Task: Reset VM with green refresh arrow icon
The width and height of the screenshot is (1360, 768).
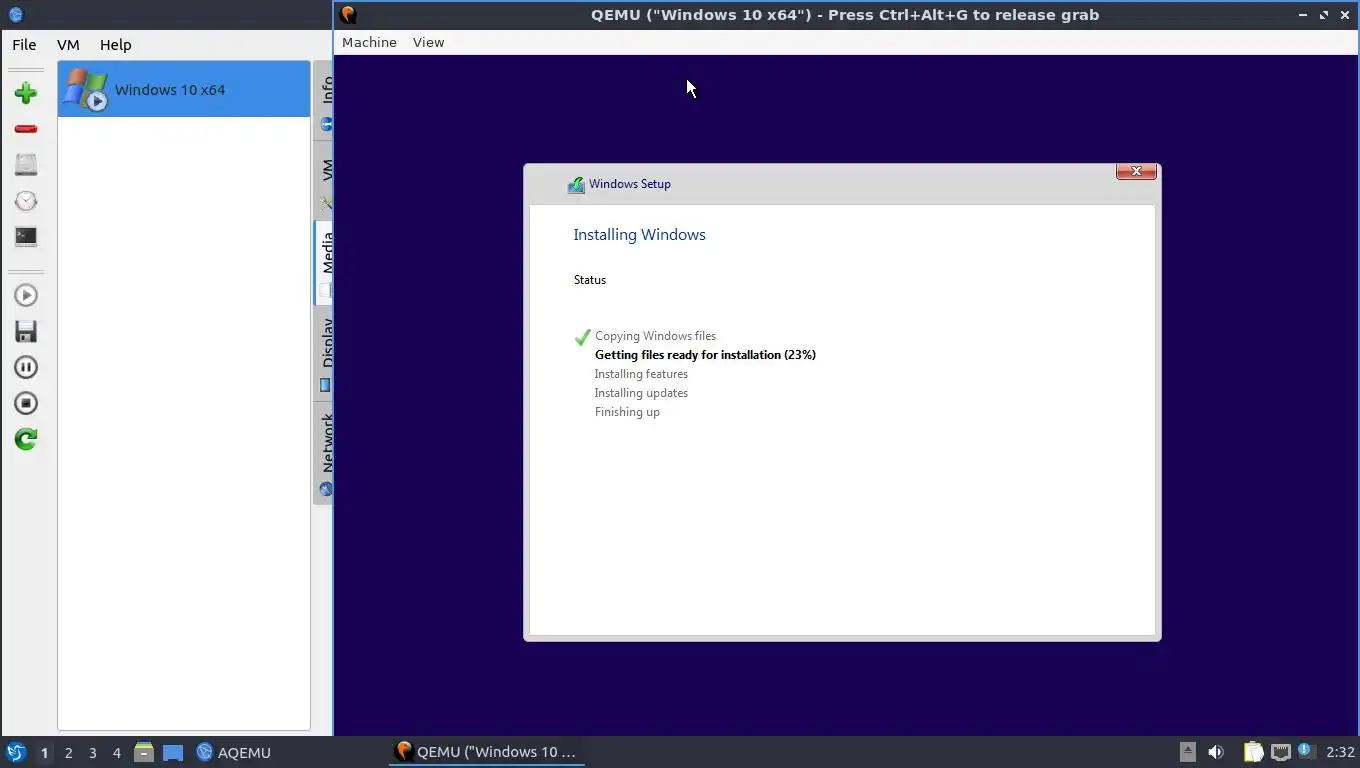Action: (x=26, y=439)
